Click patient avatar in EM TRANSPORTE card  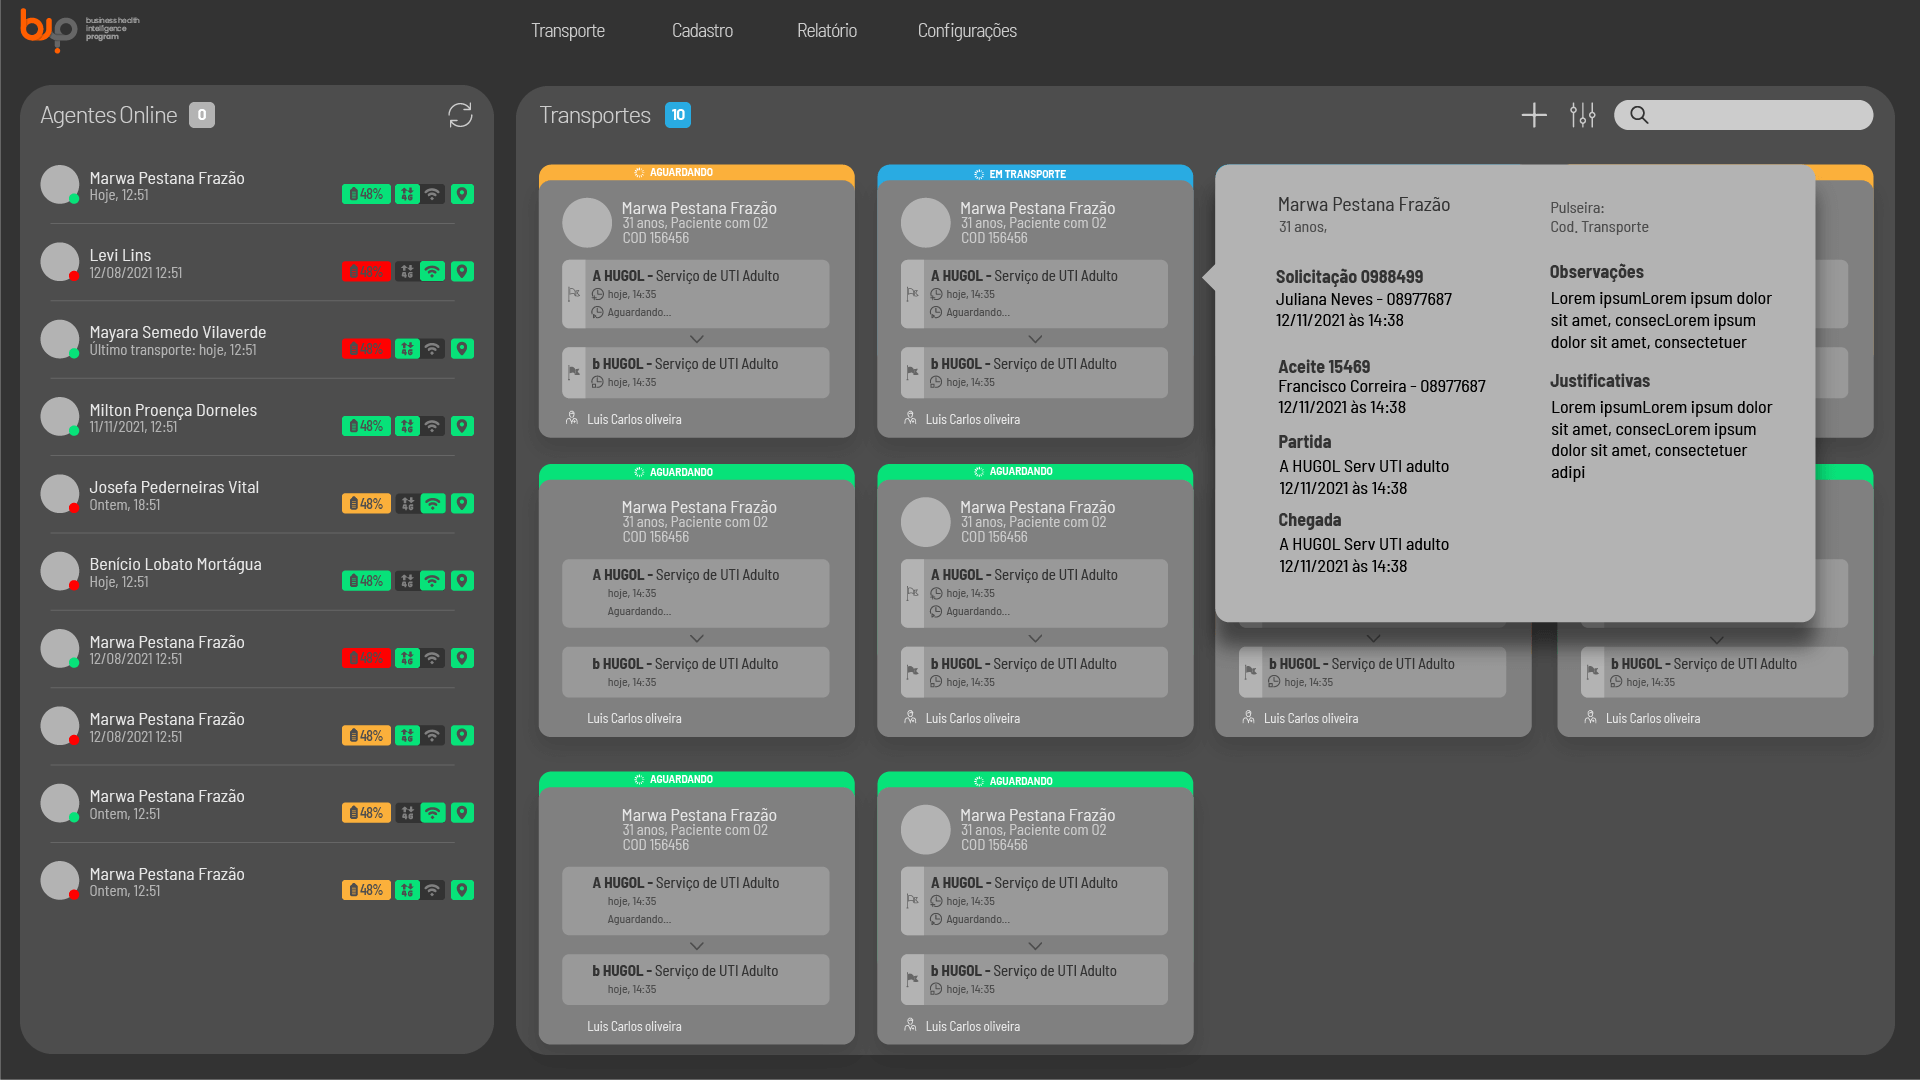(x=925, y=223)
